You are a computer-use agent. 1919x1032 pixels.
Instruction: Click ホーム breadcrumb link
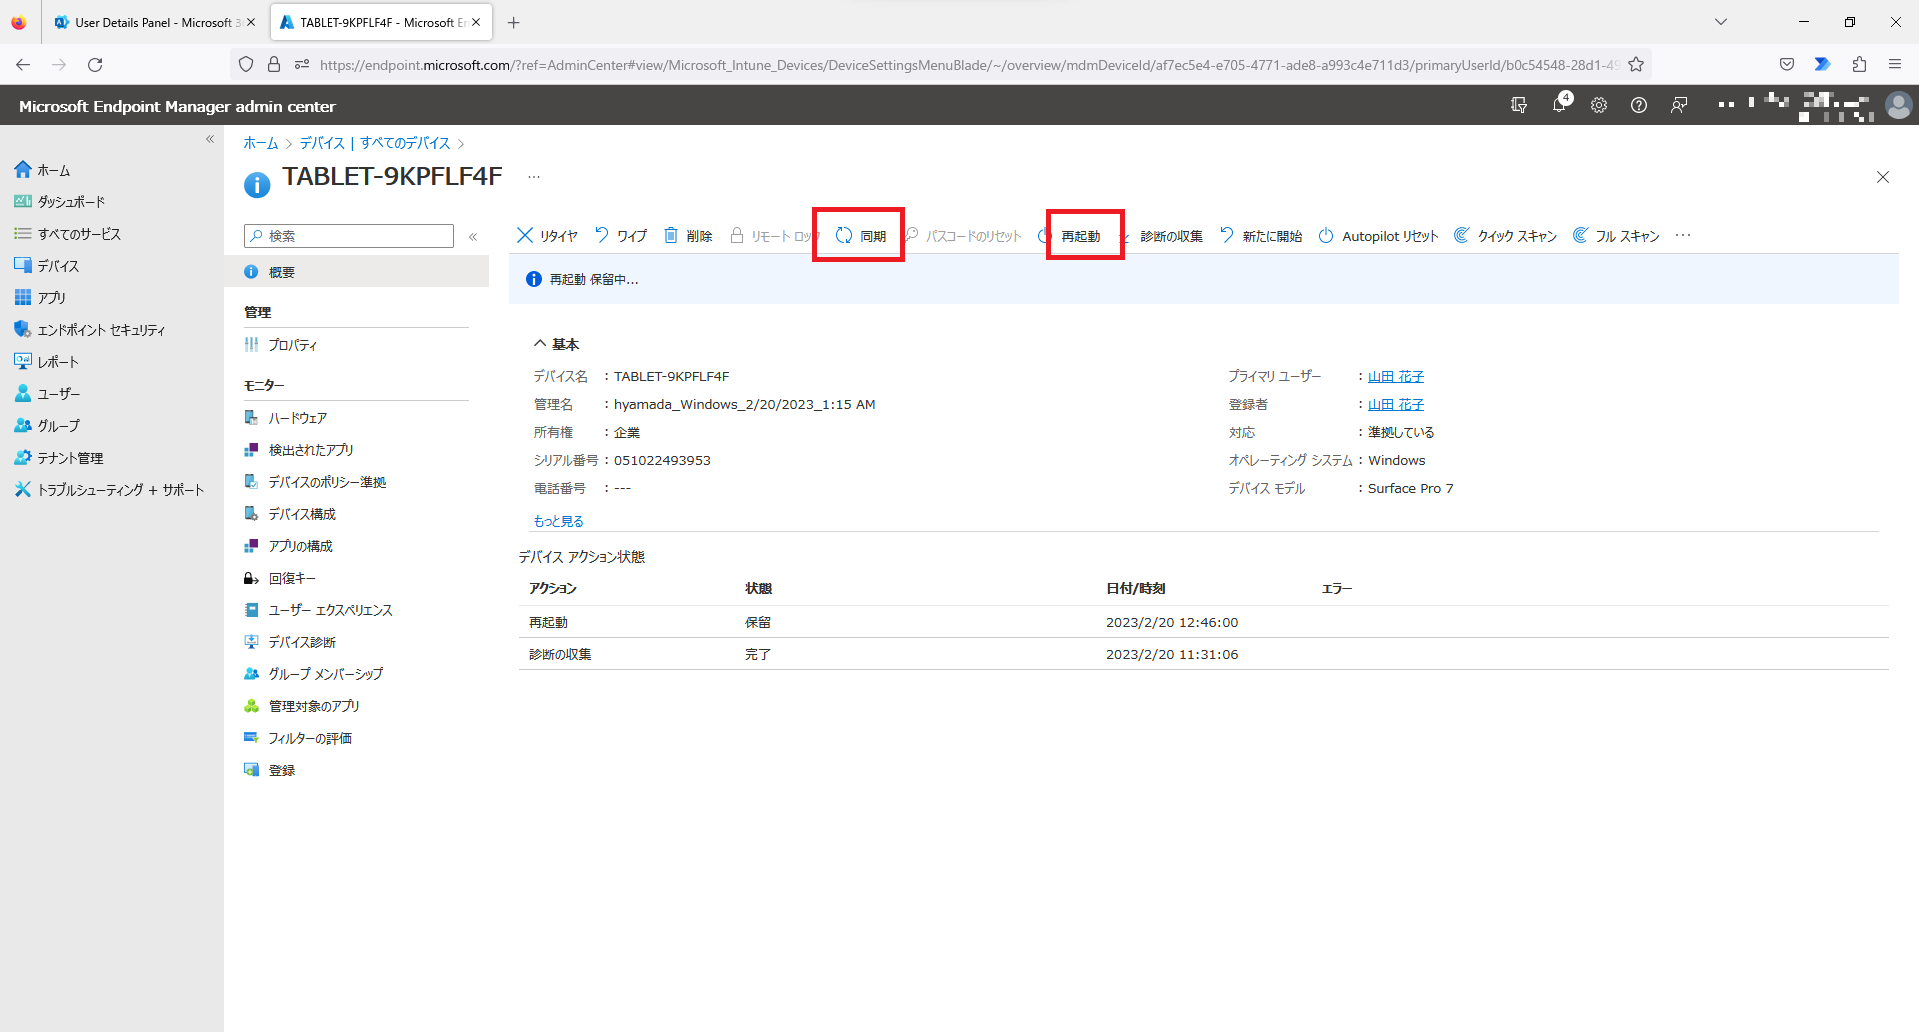click(x=261, y=143)
